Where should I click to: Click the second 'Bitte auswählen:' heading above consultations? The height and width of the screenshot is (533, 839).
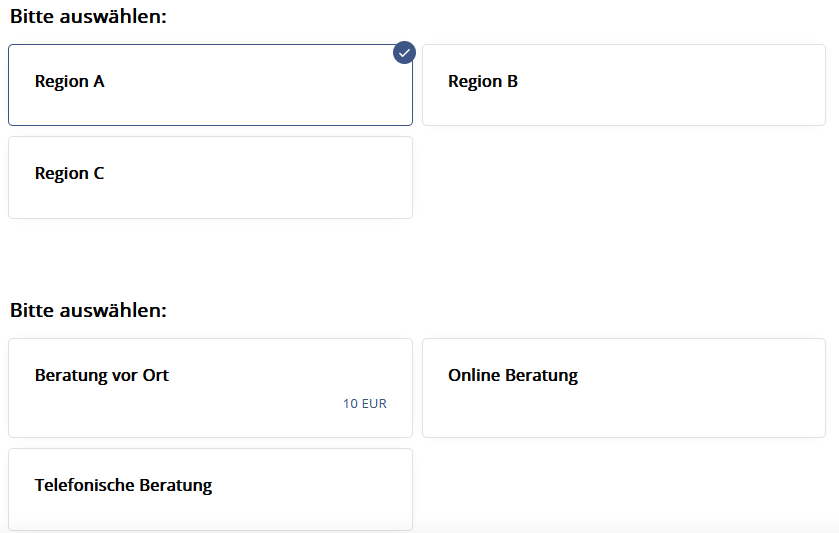(x=88, y=310)
